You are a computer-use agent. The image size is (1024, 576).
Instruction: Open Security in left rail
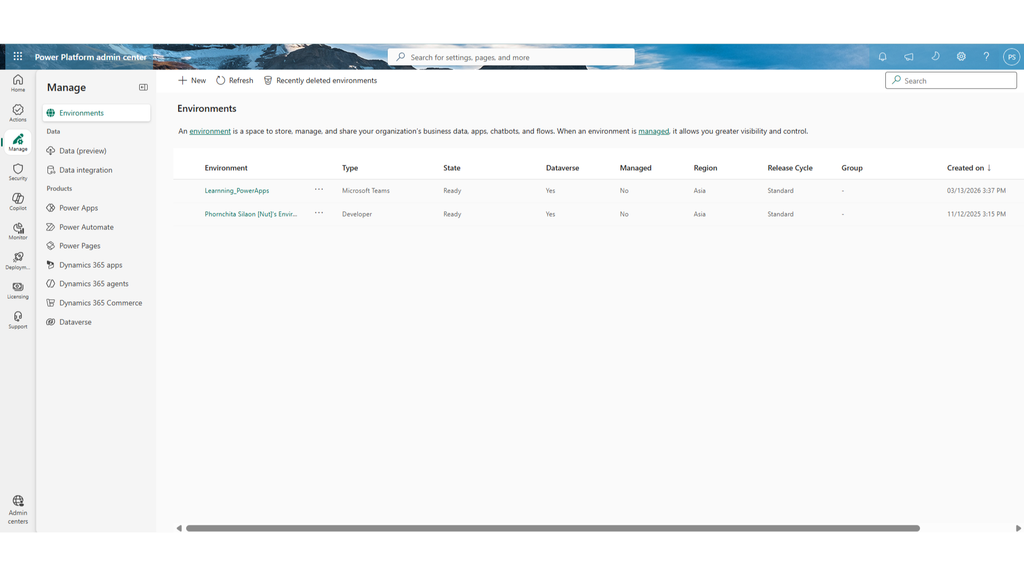(18, 172)
